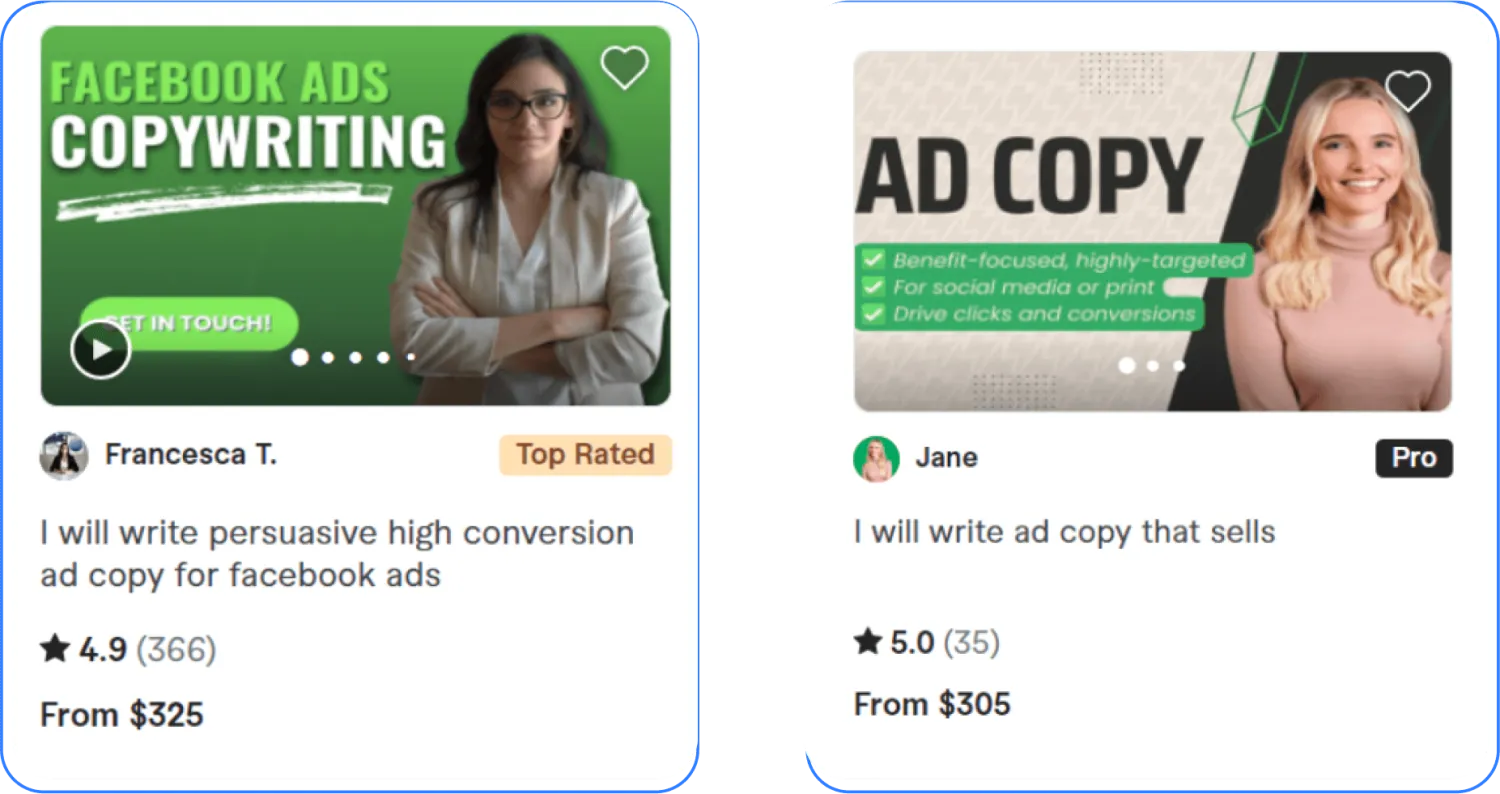Viewport: 1500px width, 794px height.
Task: Favorite Francesca's gig with the heart icon
Action: [x=624, y=68]
